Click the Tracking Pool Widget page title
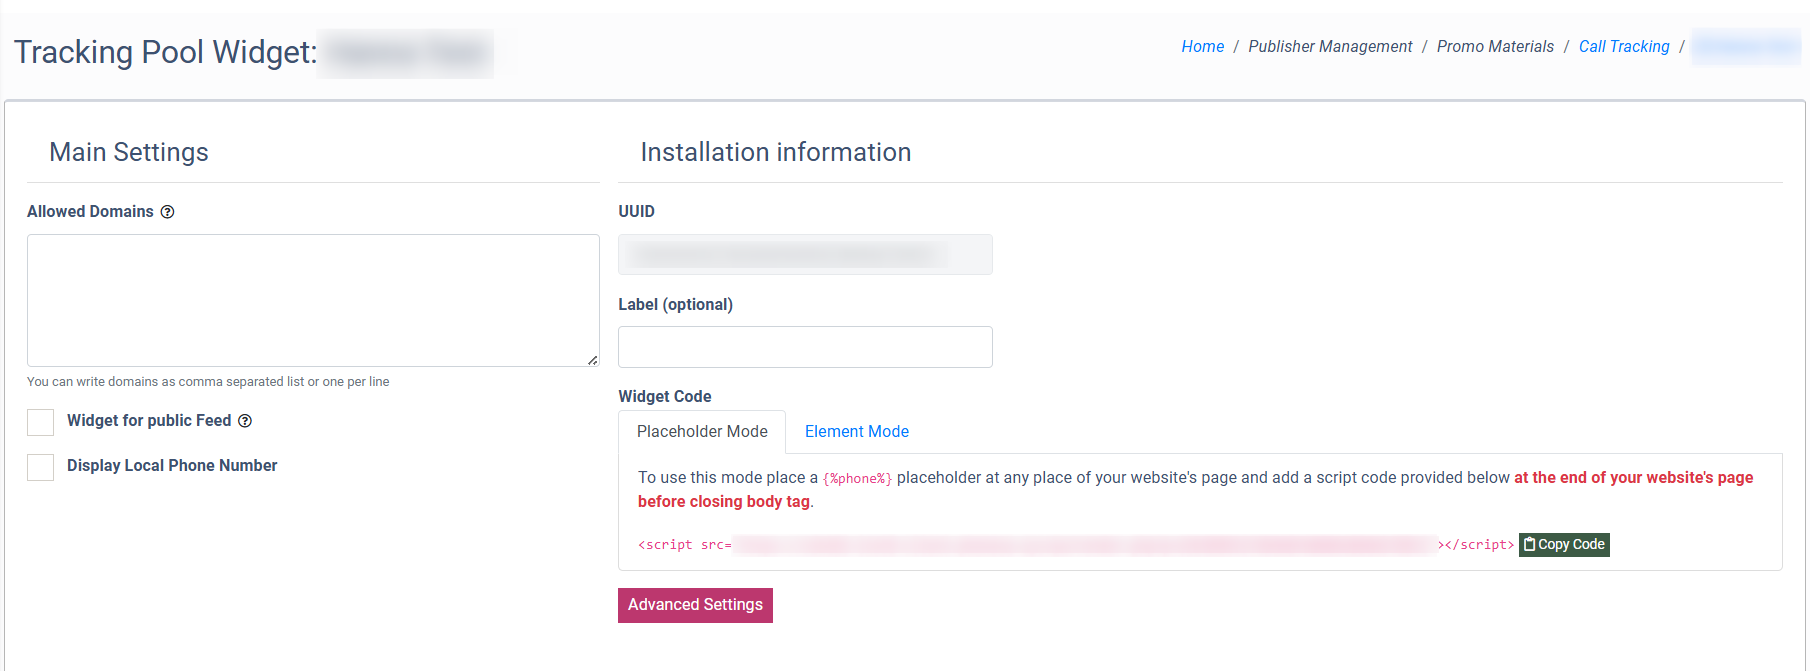This screenshot has width=1810, height=671. point(165,52)
